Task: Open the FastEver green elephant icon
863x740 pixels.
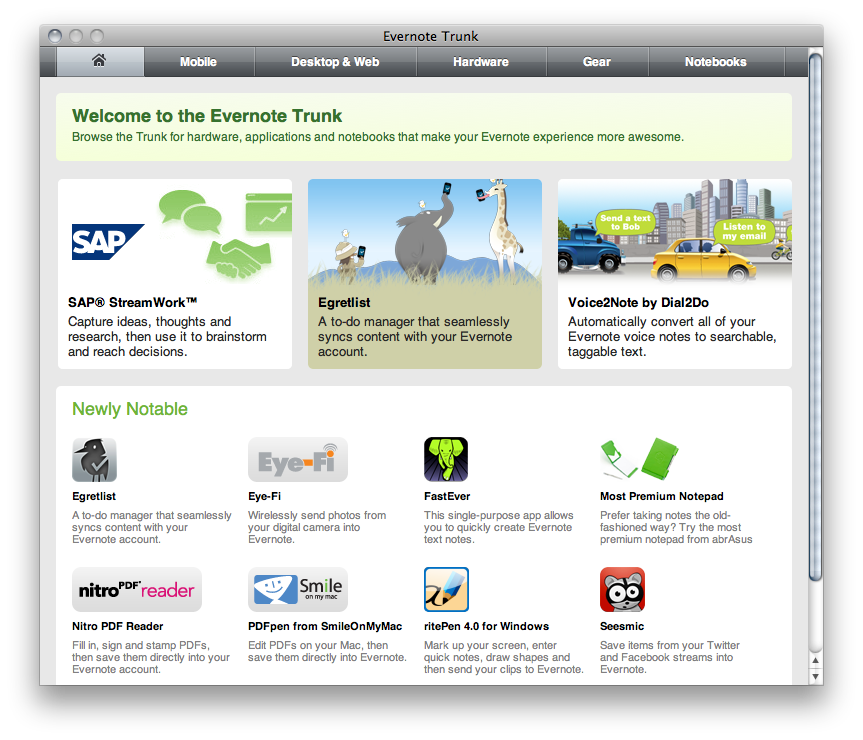Action: pos(446,459)
